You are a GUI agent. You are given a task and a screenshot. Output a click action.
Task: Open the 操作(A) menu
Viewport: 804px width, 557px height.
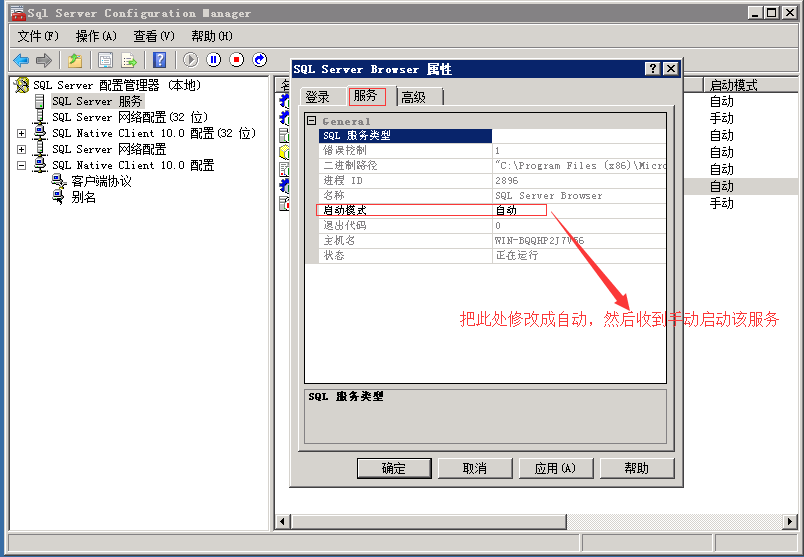pyautogui.click(x=96, y=36)
